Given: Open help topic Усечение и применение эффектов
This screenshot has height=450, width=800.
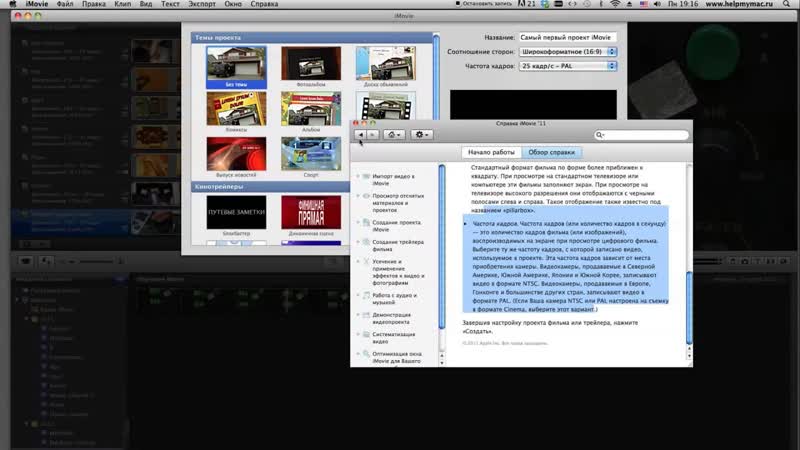Looking at the screenshot, I should point(398,272).
